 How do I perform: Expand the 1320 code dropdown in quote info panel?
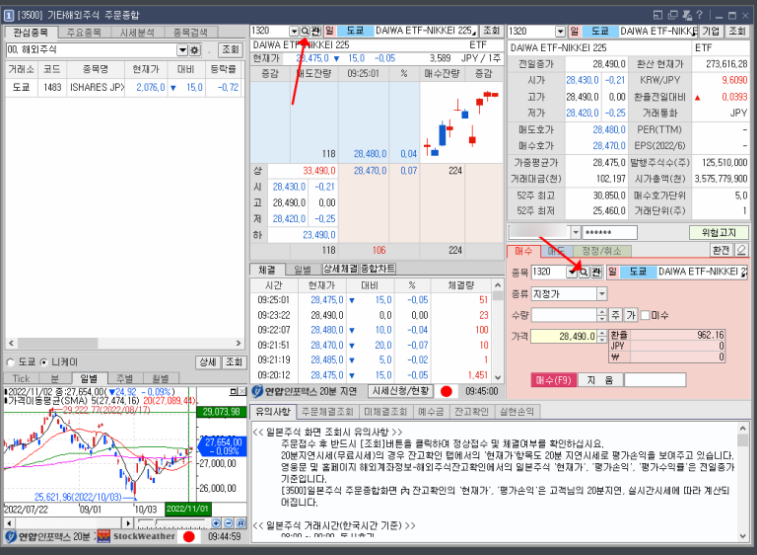coord(560,32)
